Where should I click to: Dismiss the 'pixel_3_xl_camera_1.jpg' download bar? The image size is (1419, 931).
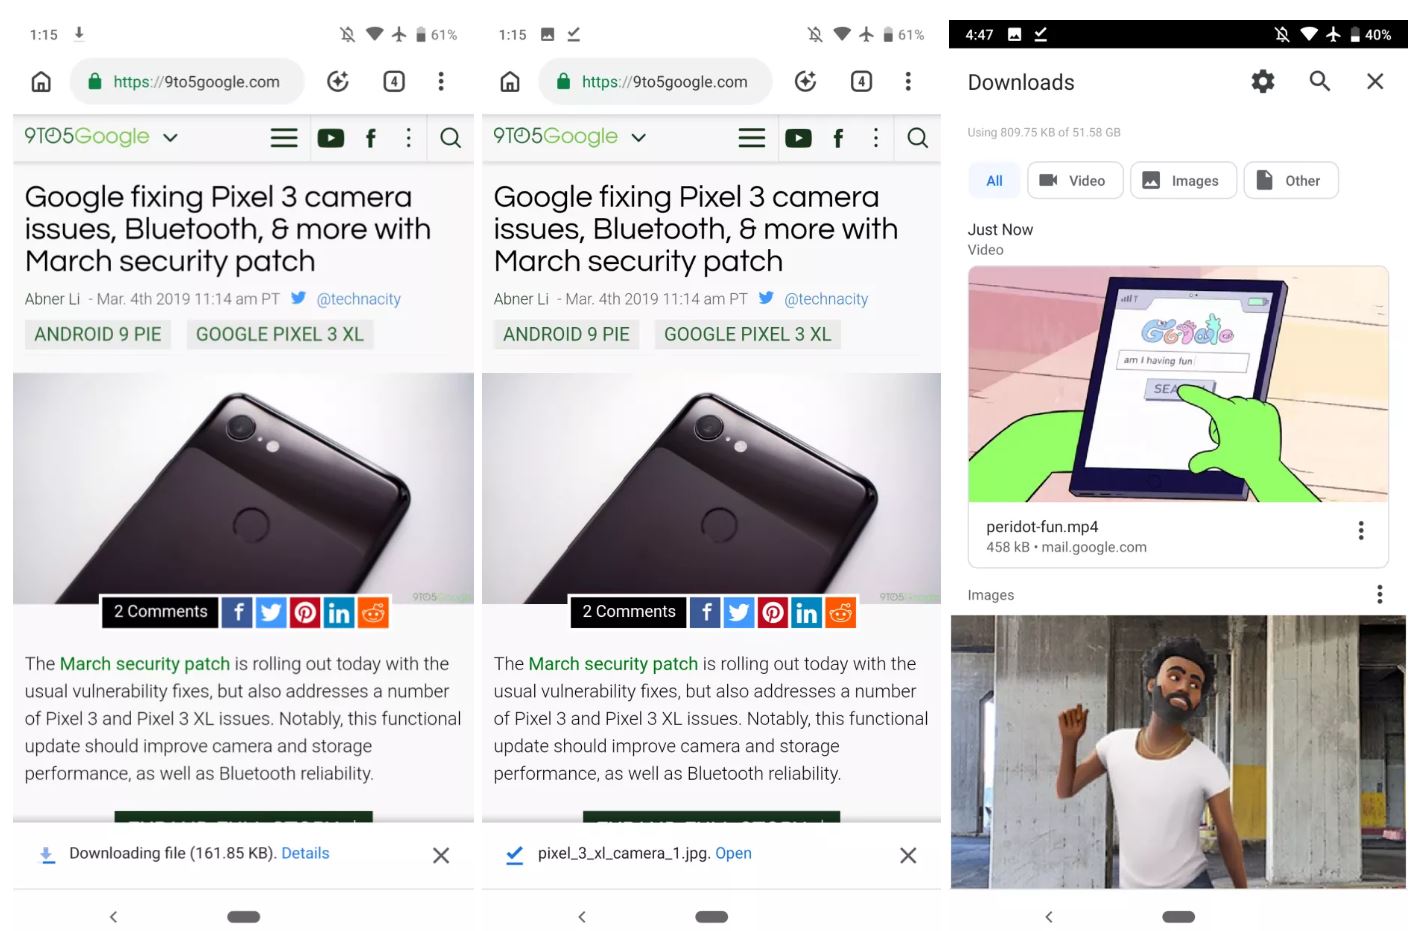point(908,855)
